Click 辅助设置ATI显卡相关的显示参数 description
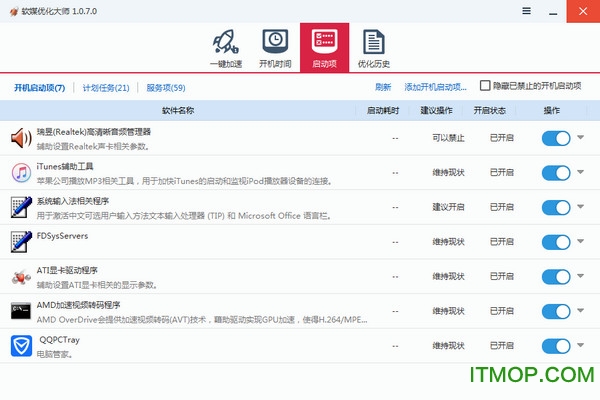 (97, 285)
